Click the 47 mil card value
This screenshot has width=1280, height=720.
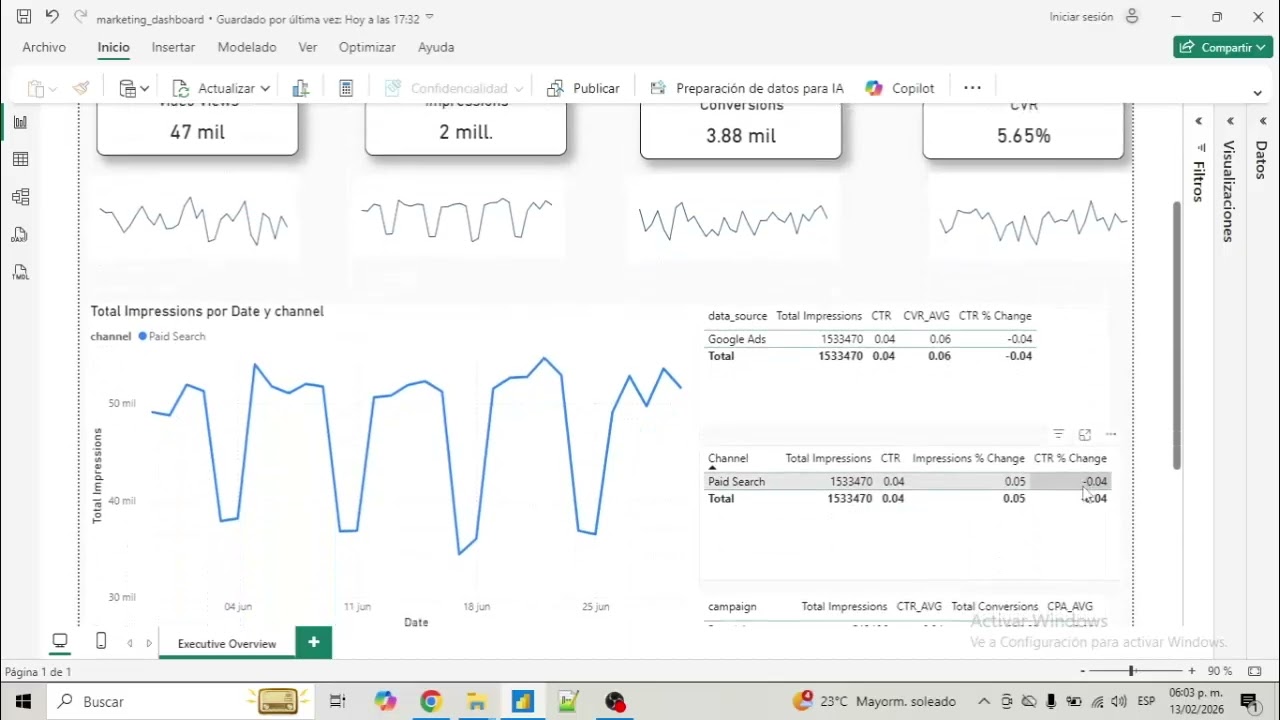[x=197, y=132]
